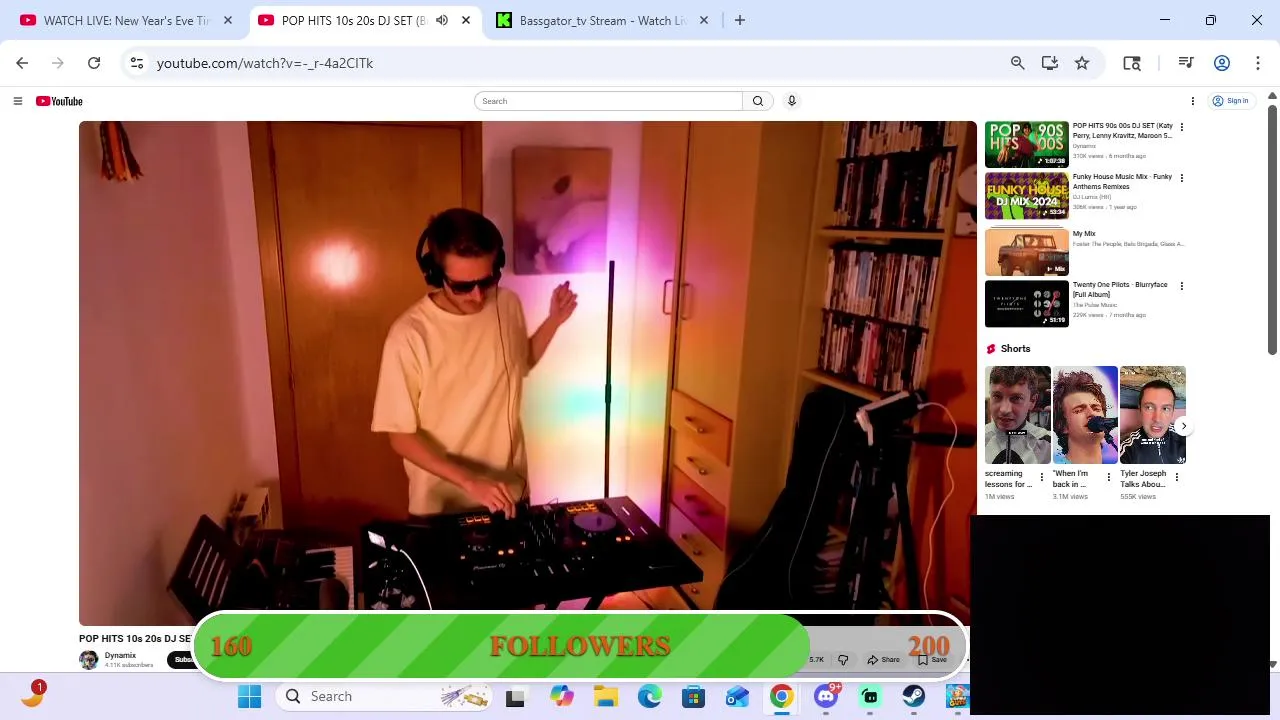The image size is (1280, 720).
Task: Open the YouTube settings three-dot menu
Action: (1192, 101)
